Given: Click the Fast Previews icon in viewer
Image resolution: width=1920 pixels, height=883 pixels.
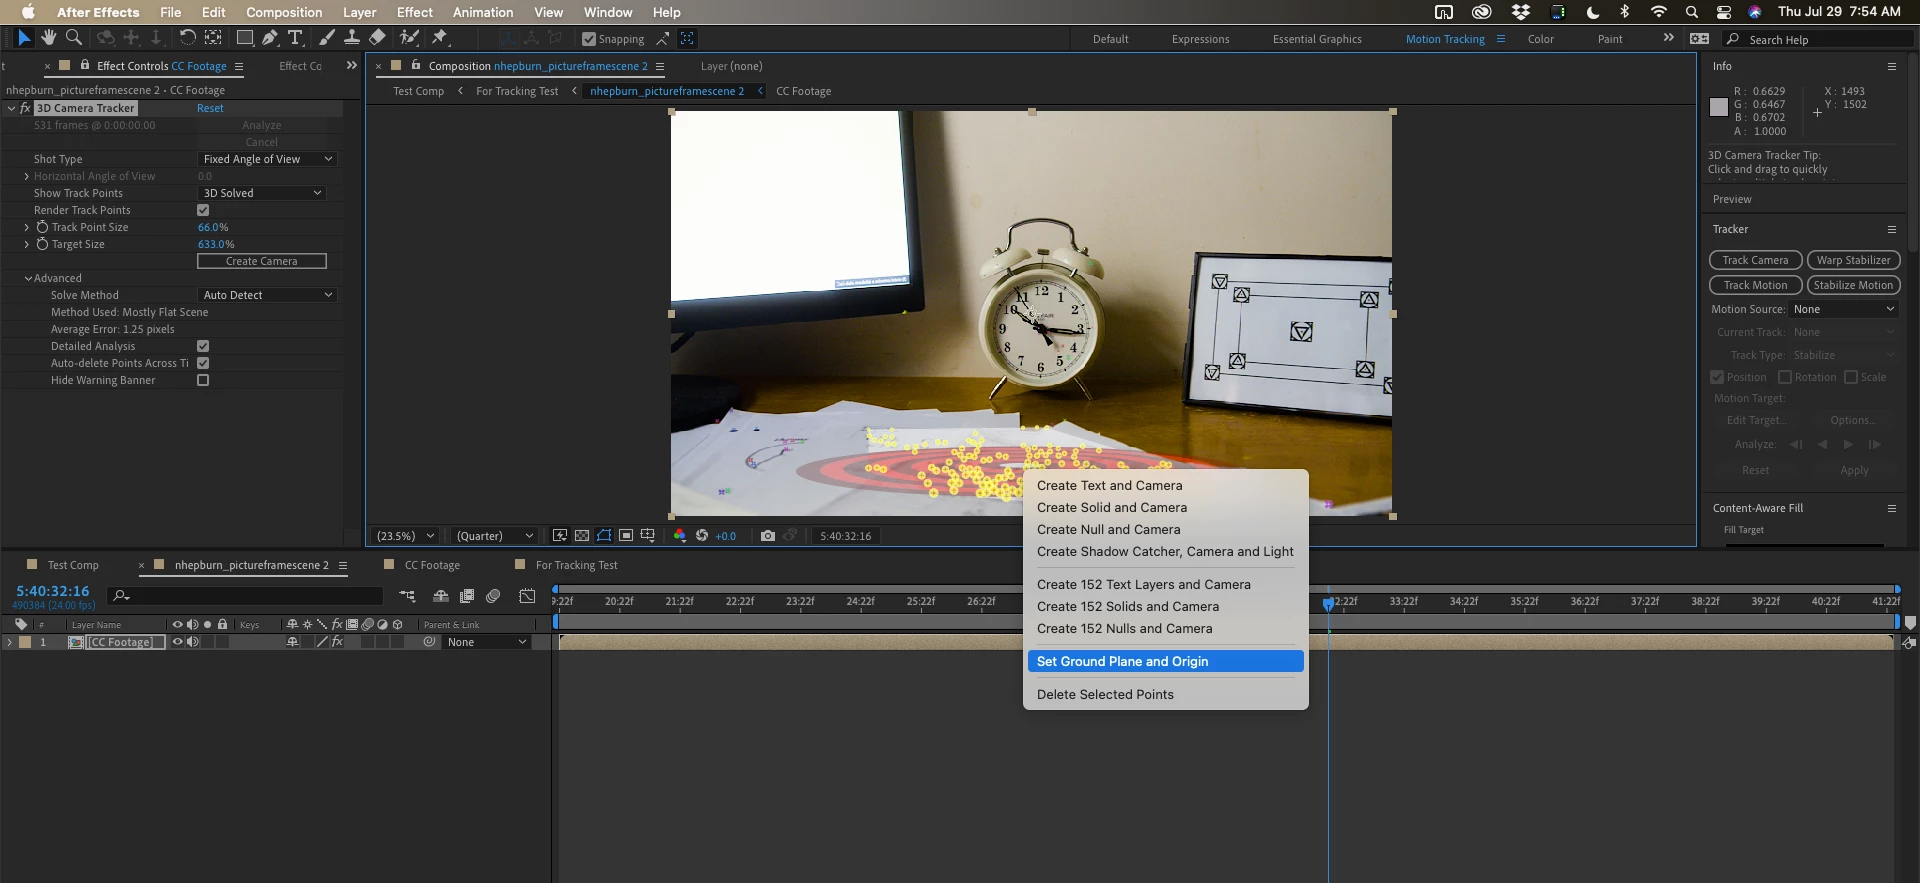Looking at the screenshot, I should [560, 536].
